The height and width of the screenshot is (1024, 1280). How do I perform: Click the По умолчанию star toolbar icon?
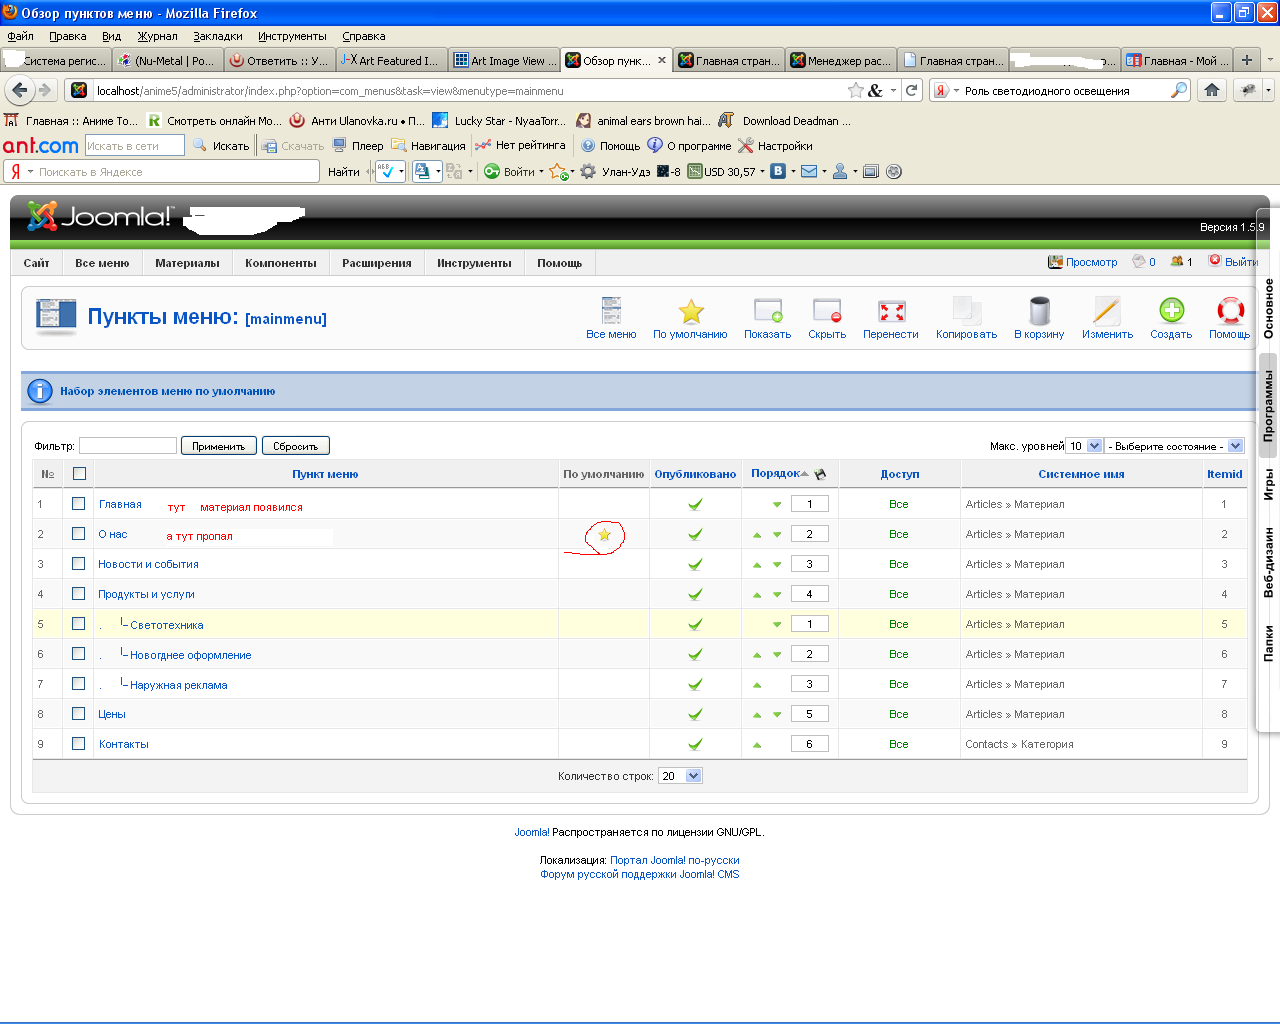point(690,311)
